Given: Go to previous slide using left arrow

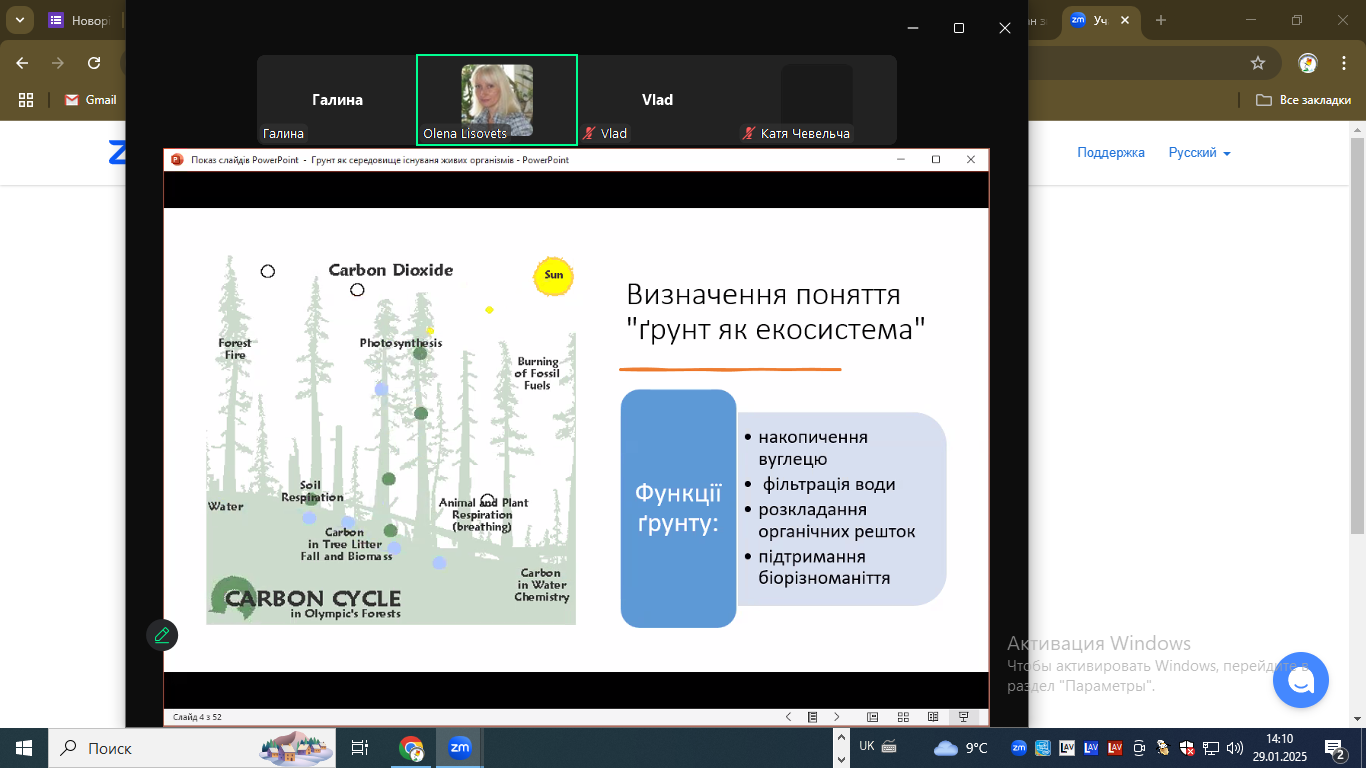Looking at the screenshot, I should [788, 717].
